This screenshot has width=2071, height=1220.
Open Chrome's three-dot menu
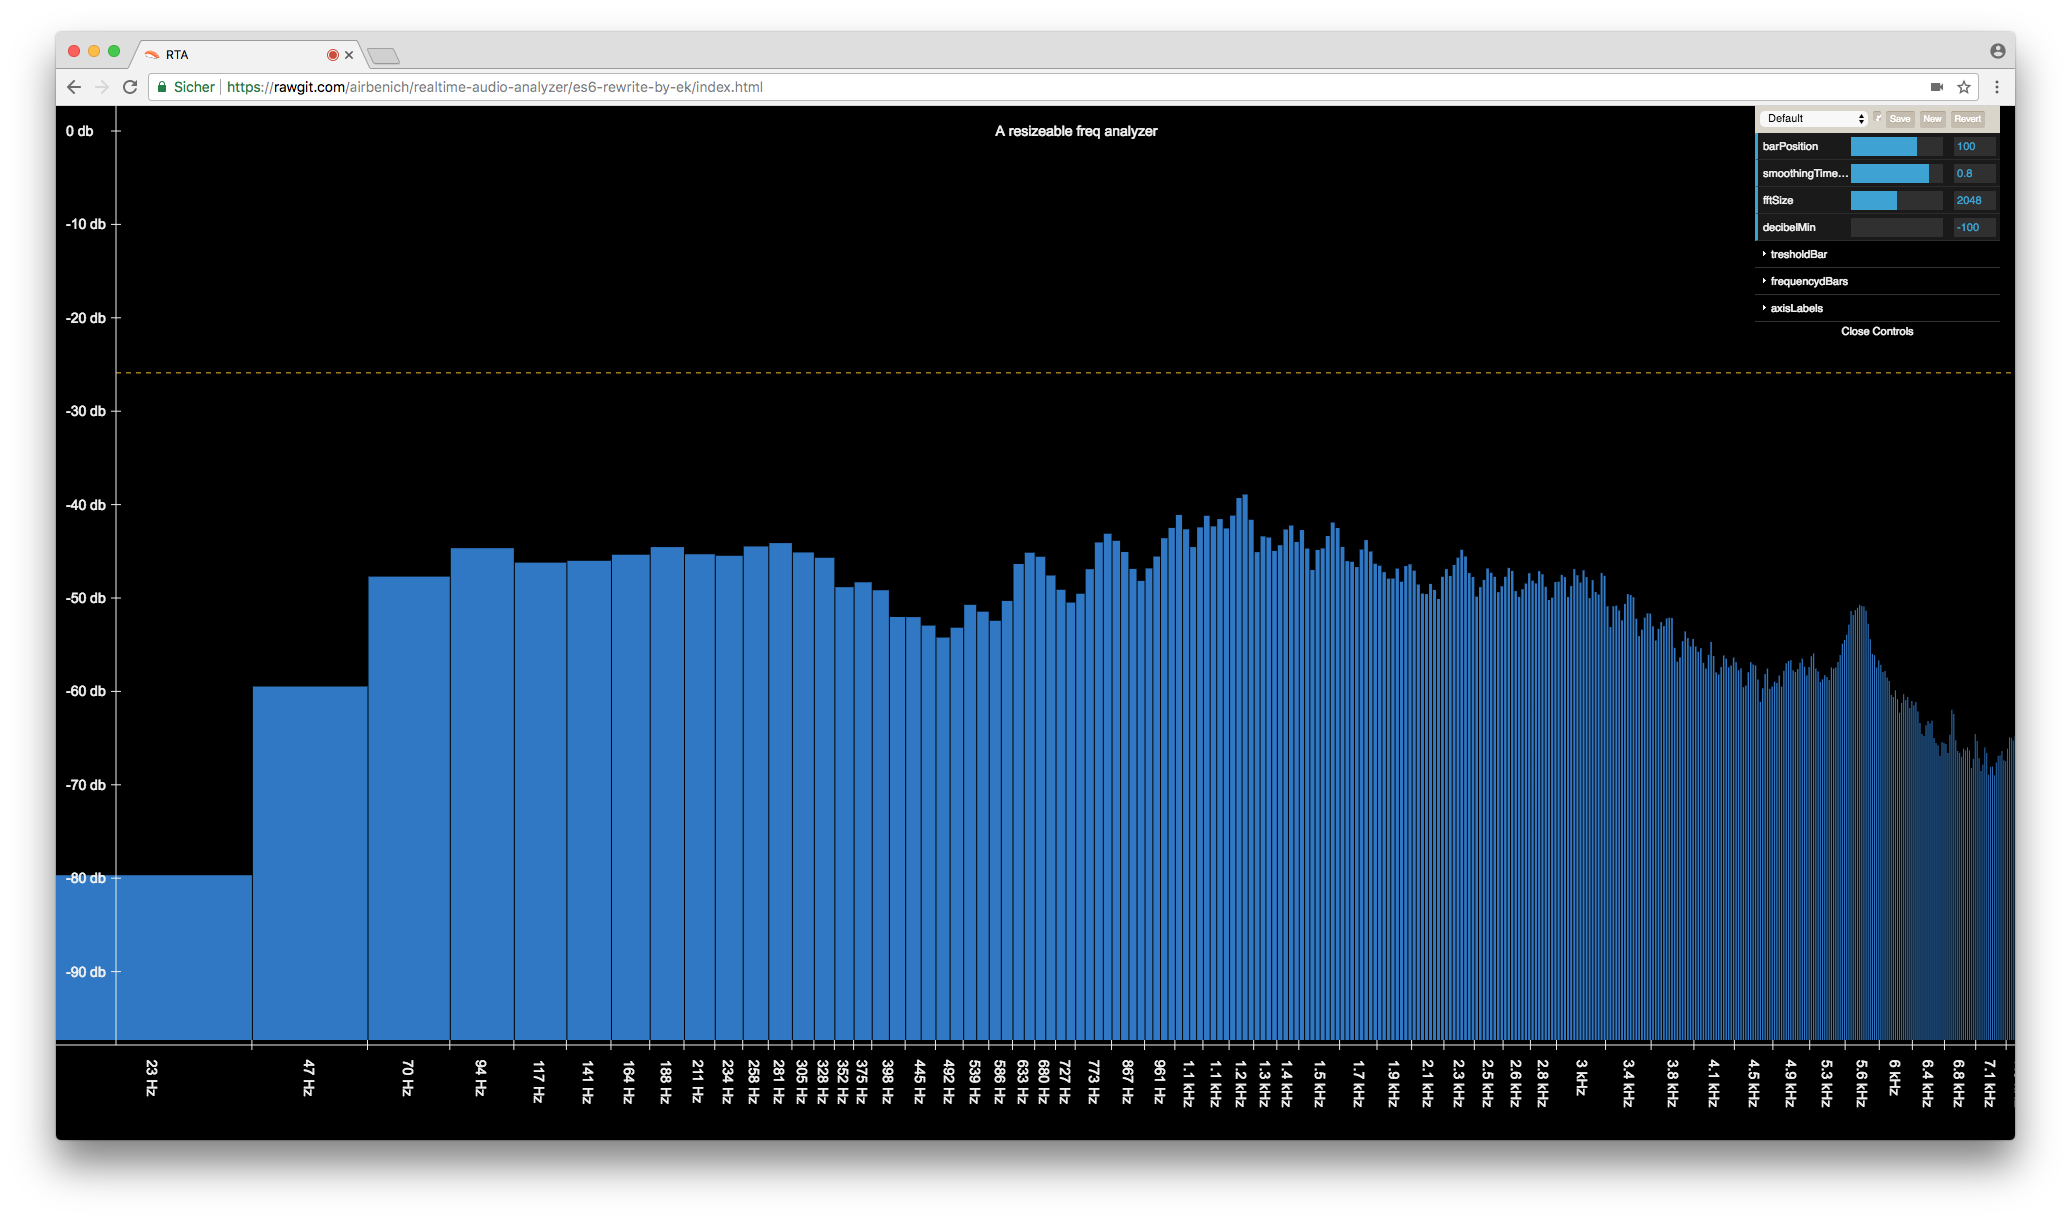(x=1996, y=87)
